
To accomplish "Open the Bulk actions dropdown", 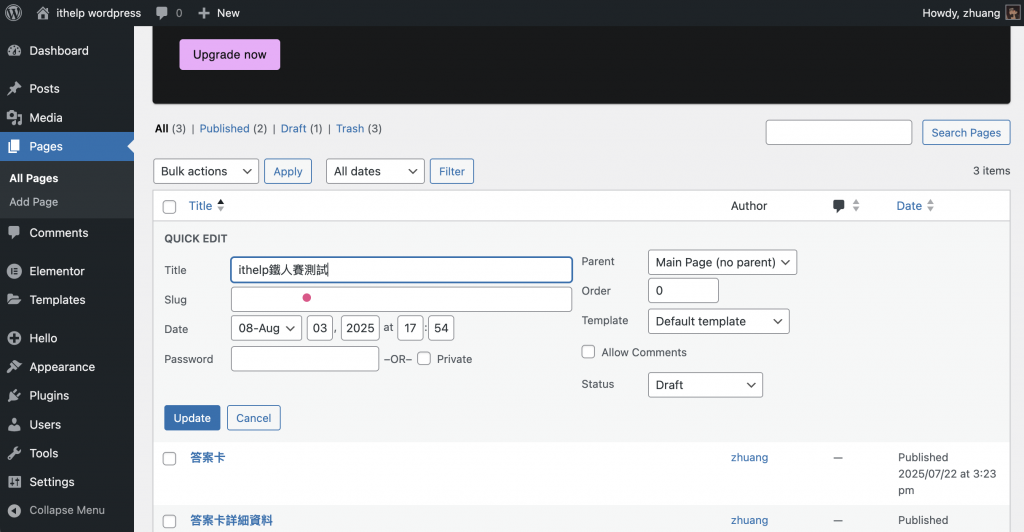I will click(206, 171).
